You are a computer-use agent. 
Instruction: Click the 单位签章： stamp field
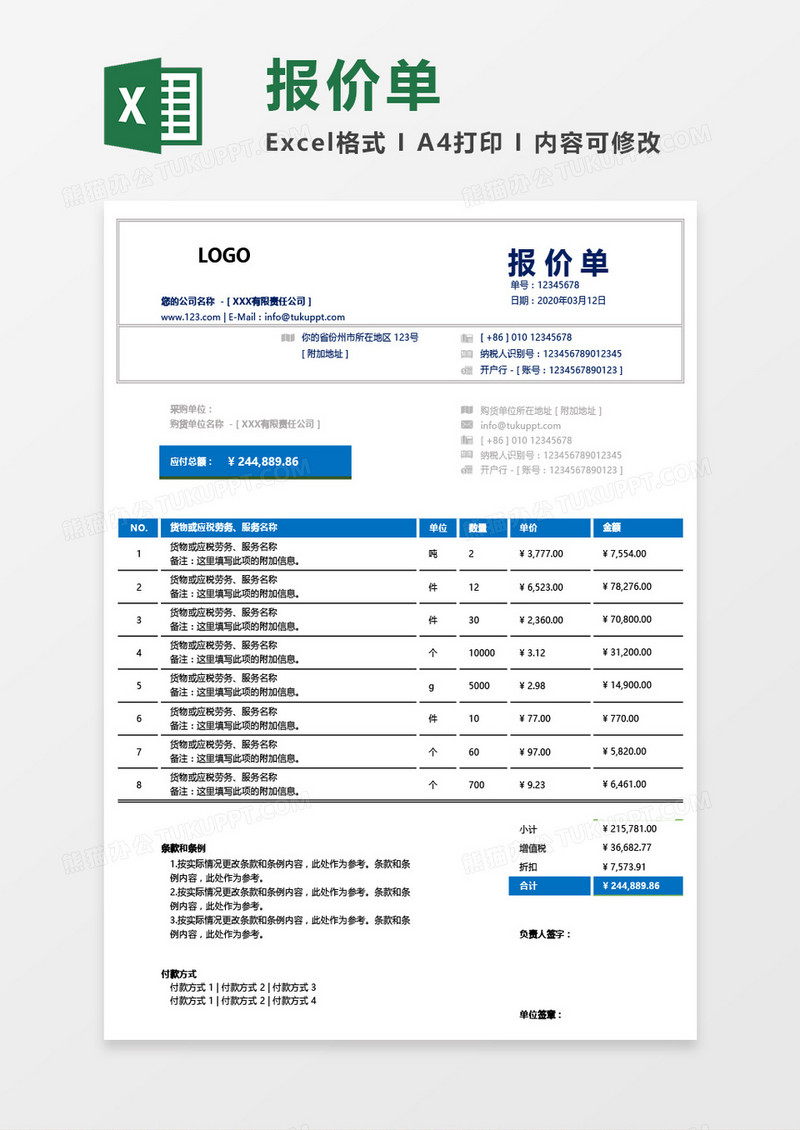[541, 1015]
